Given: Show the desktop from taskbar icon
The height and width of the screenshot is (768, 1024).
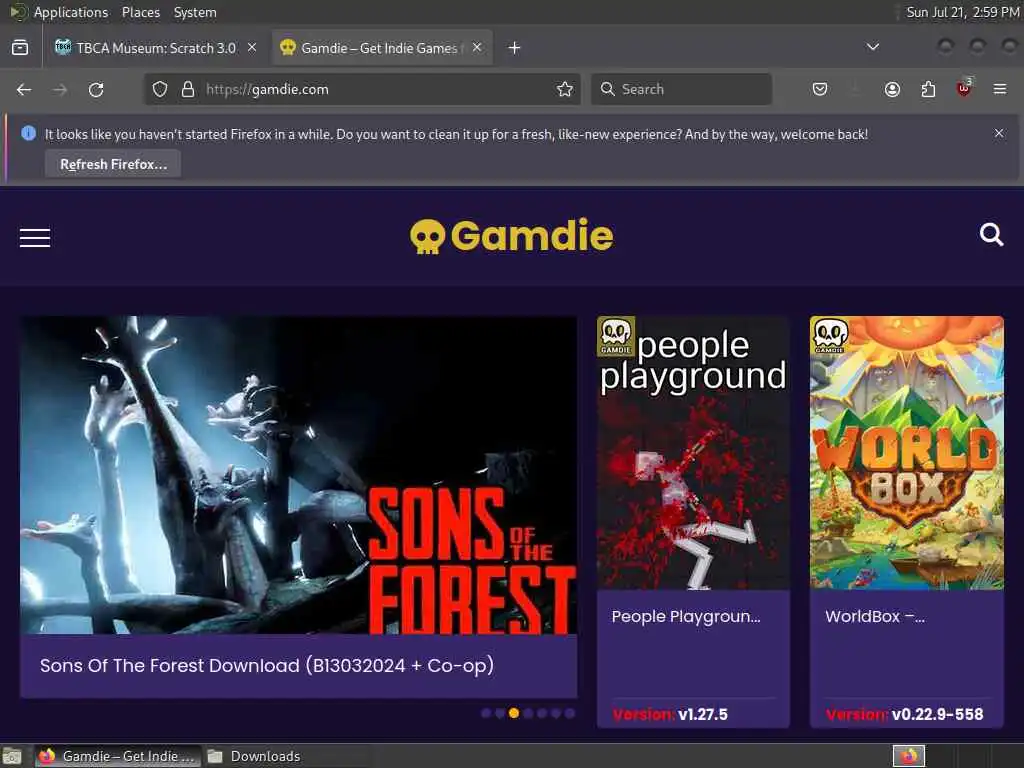Looking at the screenshot, I should tap(12, 756).
